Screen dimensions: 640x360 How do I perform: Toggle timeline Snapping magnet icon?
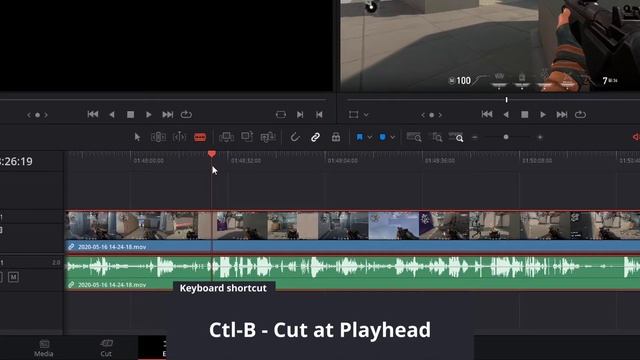[295, 137]
